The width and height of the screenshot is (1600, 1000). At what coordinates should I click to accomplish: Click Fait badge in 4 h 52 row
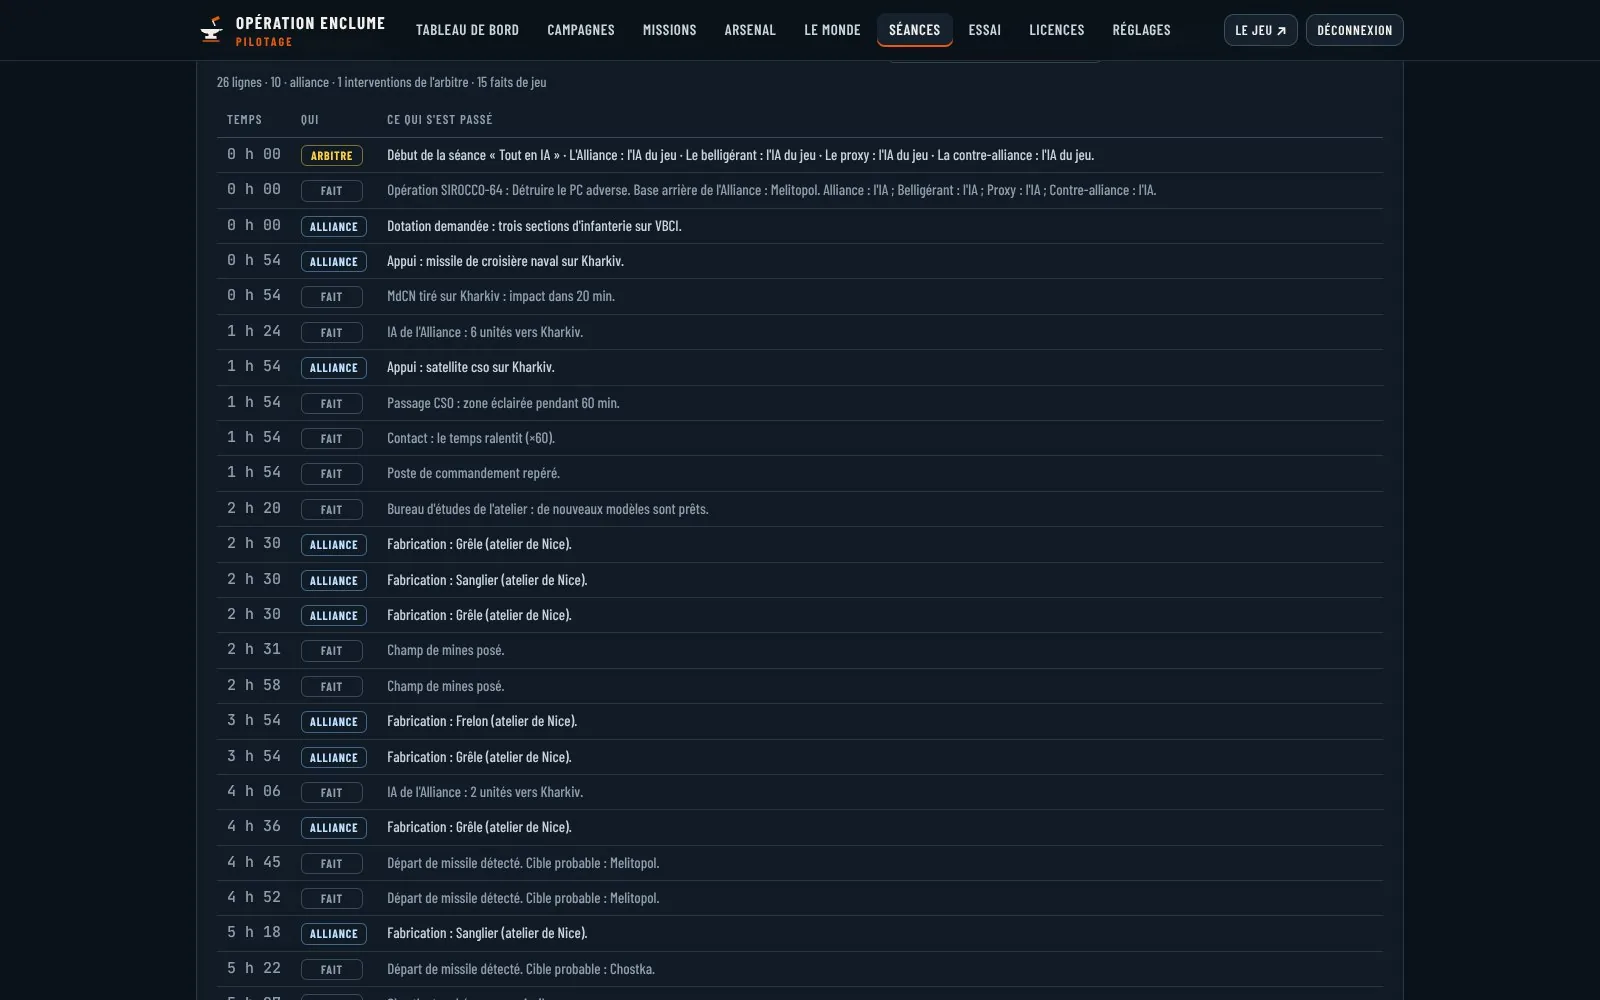(331, 899)
